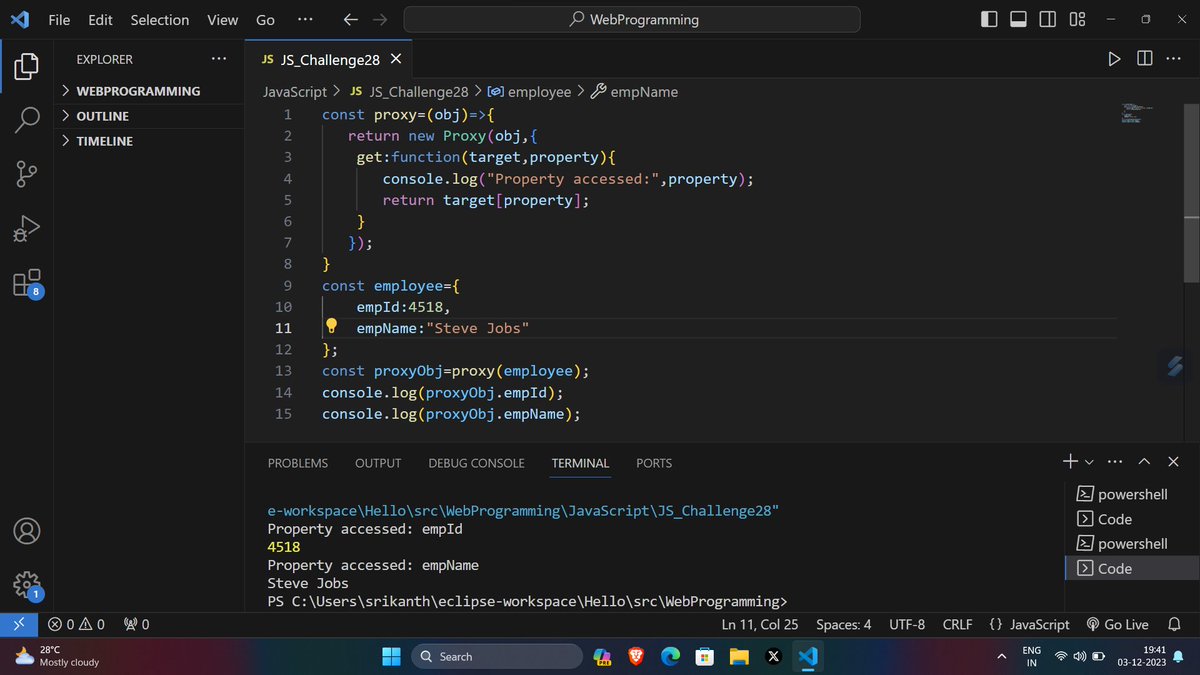Show hidden icons chevron in system tray
The image size is (1200, 675).
tap(1001, 656)
